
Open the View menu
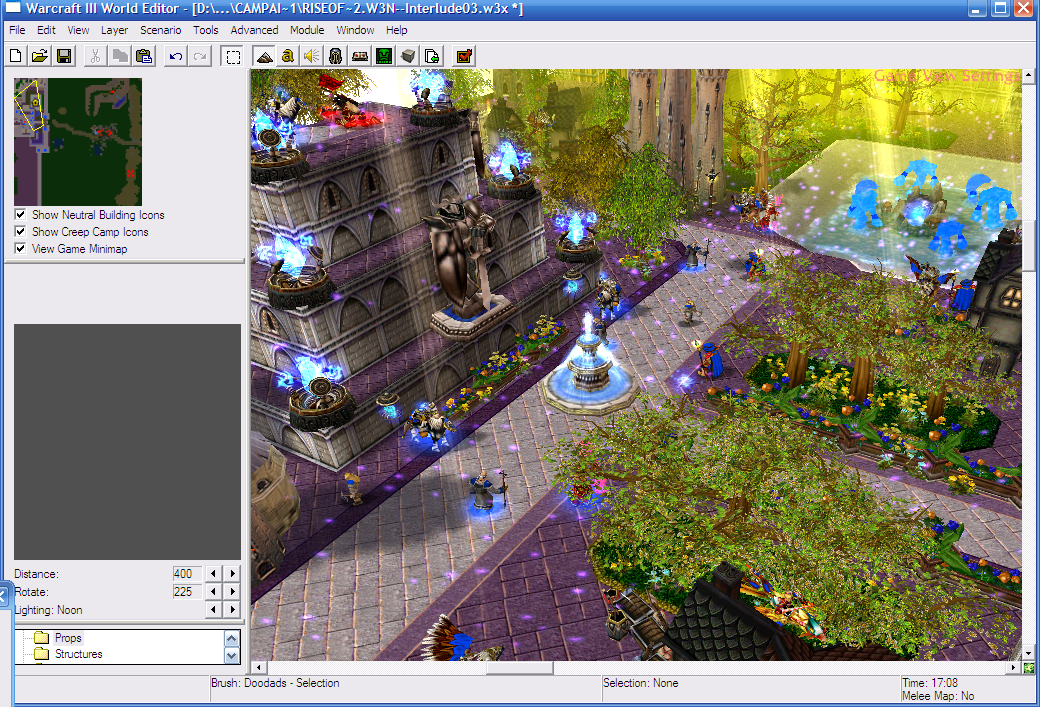point(78,30)
